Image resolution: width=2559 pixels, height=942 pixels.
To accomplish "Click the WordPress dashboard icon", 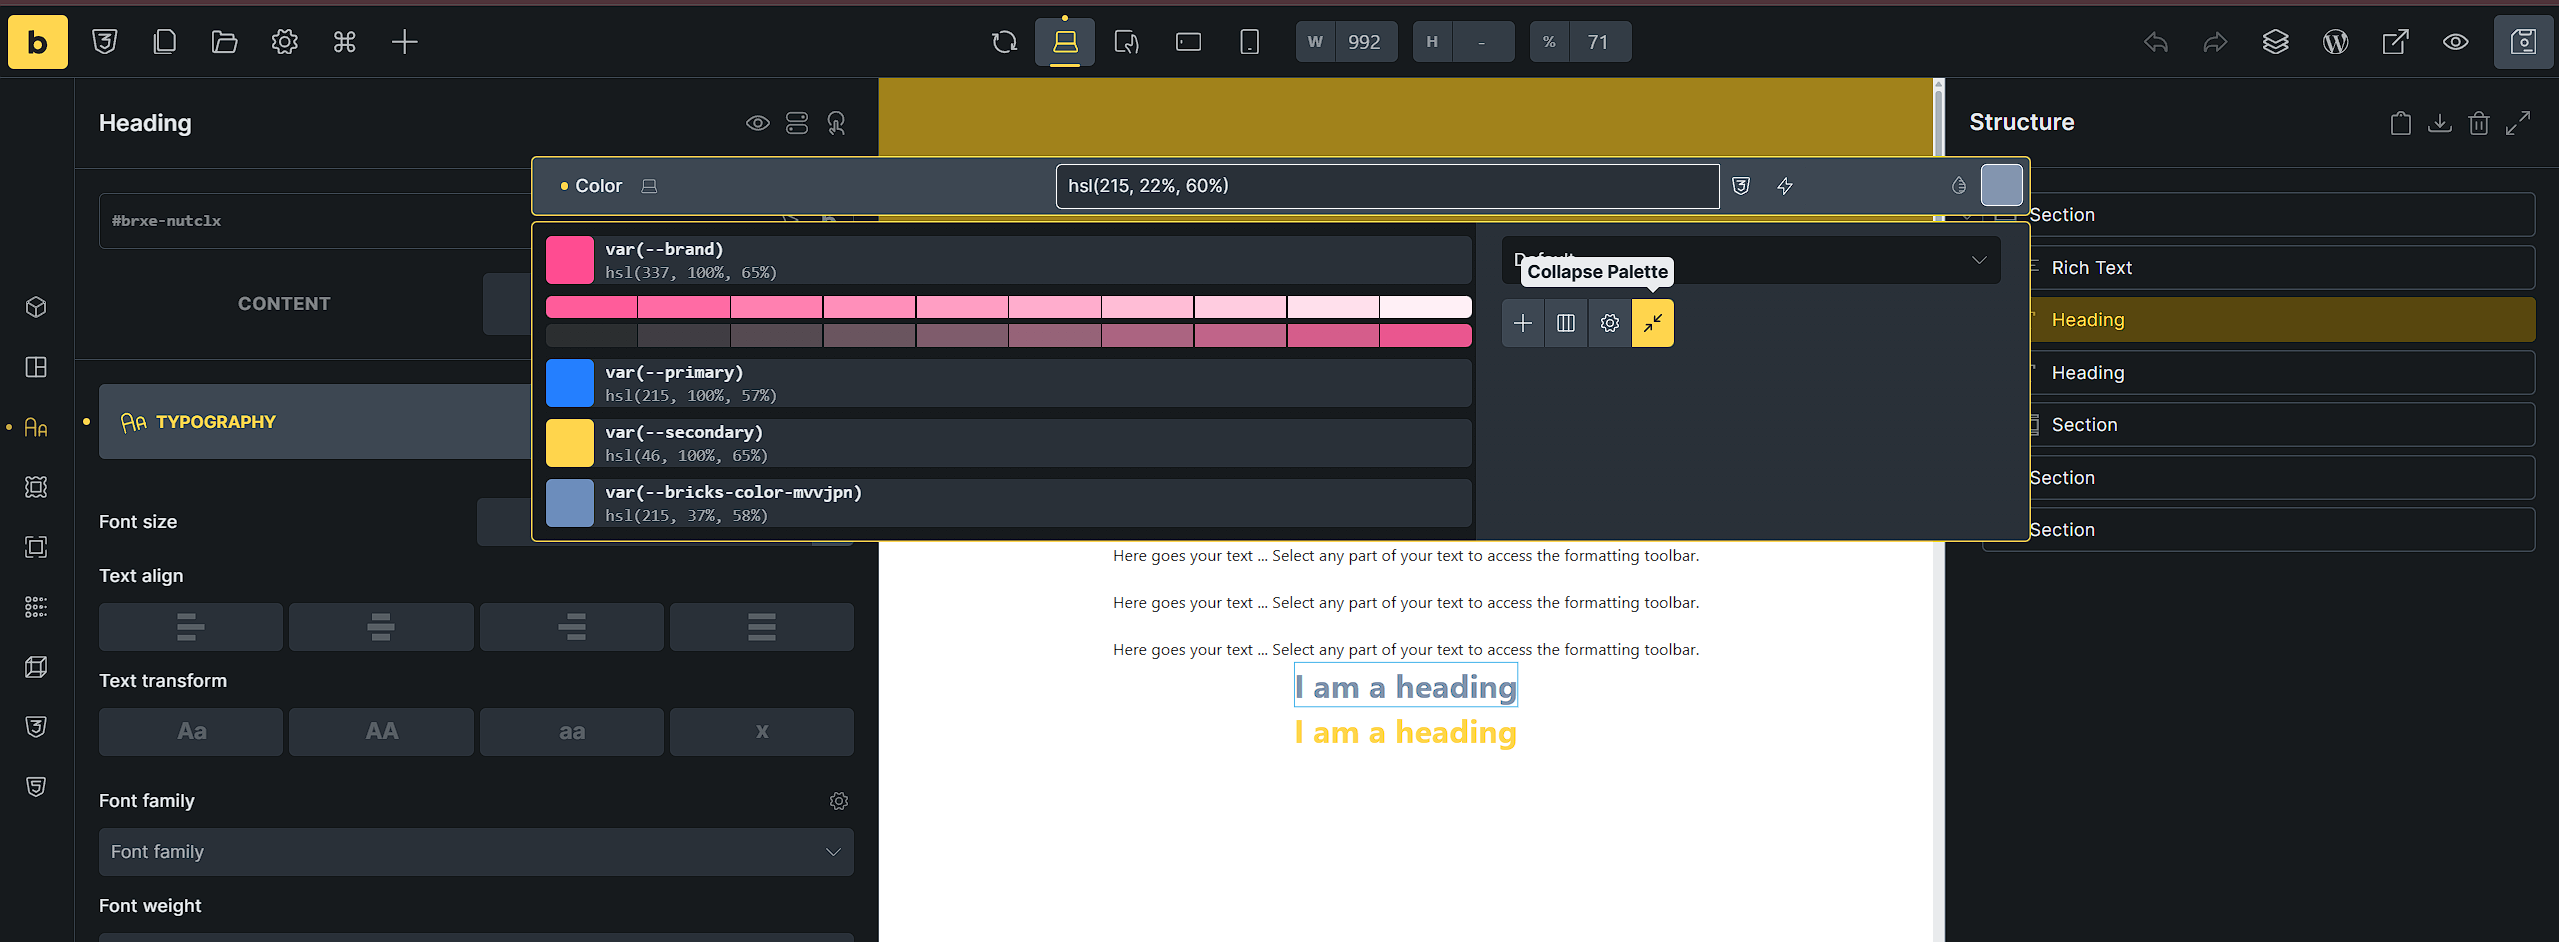I will (x=2335, y=42).
